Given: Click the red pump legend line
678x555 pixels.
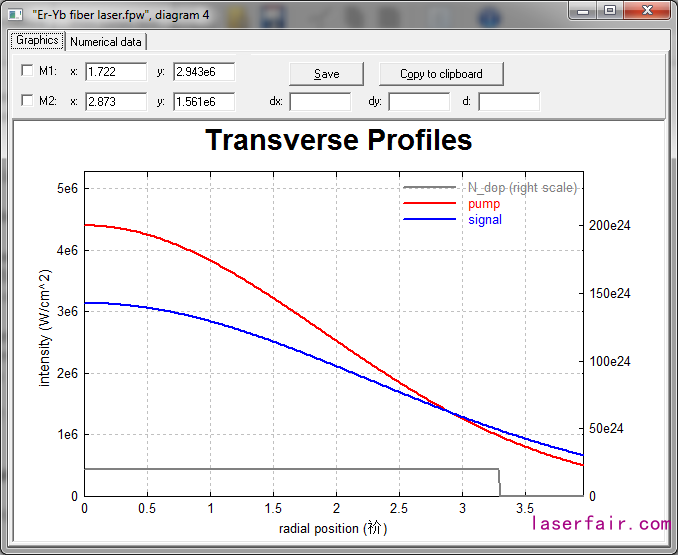Looking at the screenshot, I should [429, 204].
